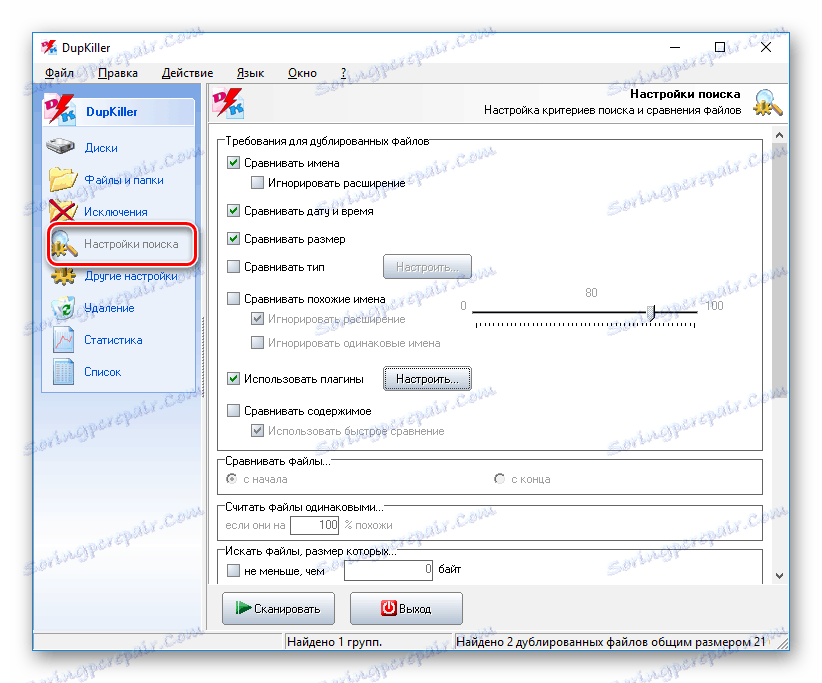The height and width of the screenshot is (683, 822).
Task: Open the Исключения section
Action: click(115, 212)
